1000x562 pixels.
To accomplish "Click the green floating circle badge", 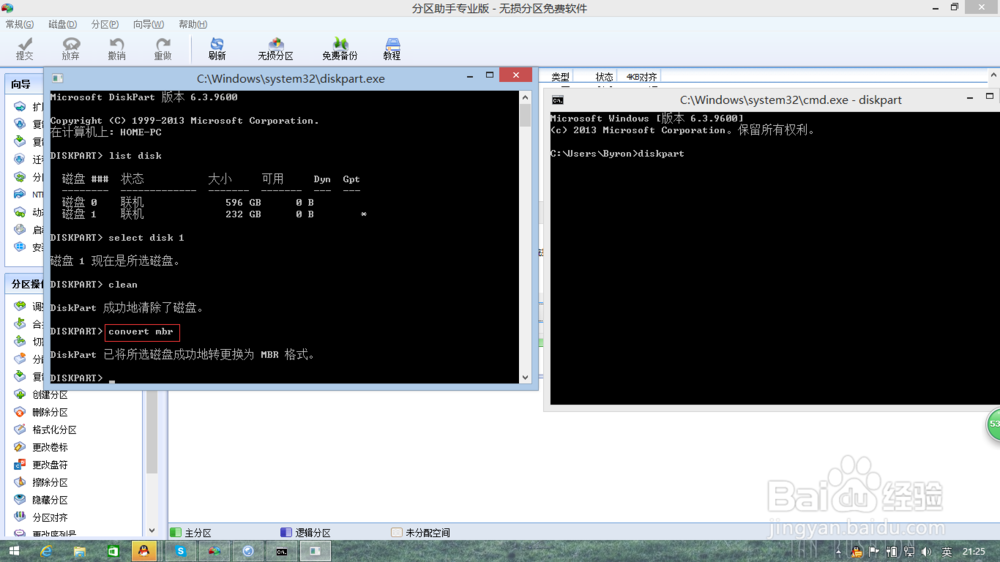I will pyautogui.click(x=994, y=425).
